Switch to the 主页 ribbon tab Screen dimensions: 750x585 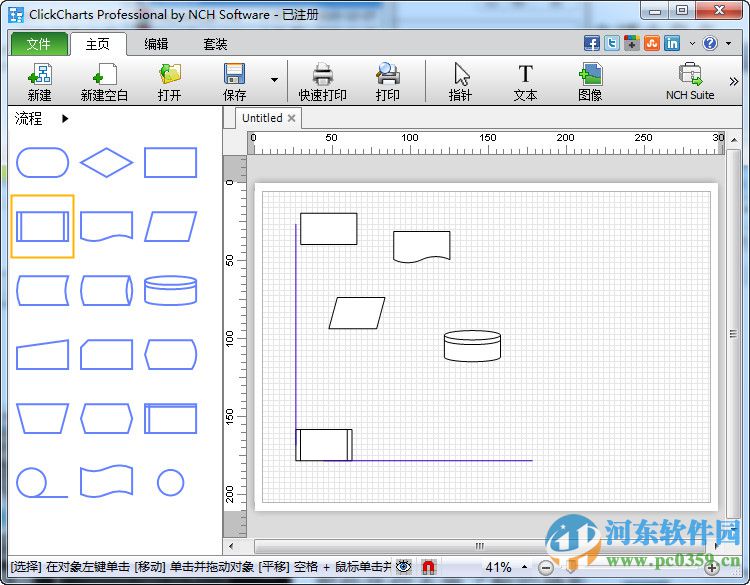click(98, 44)
